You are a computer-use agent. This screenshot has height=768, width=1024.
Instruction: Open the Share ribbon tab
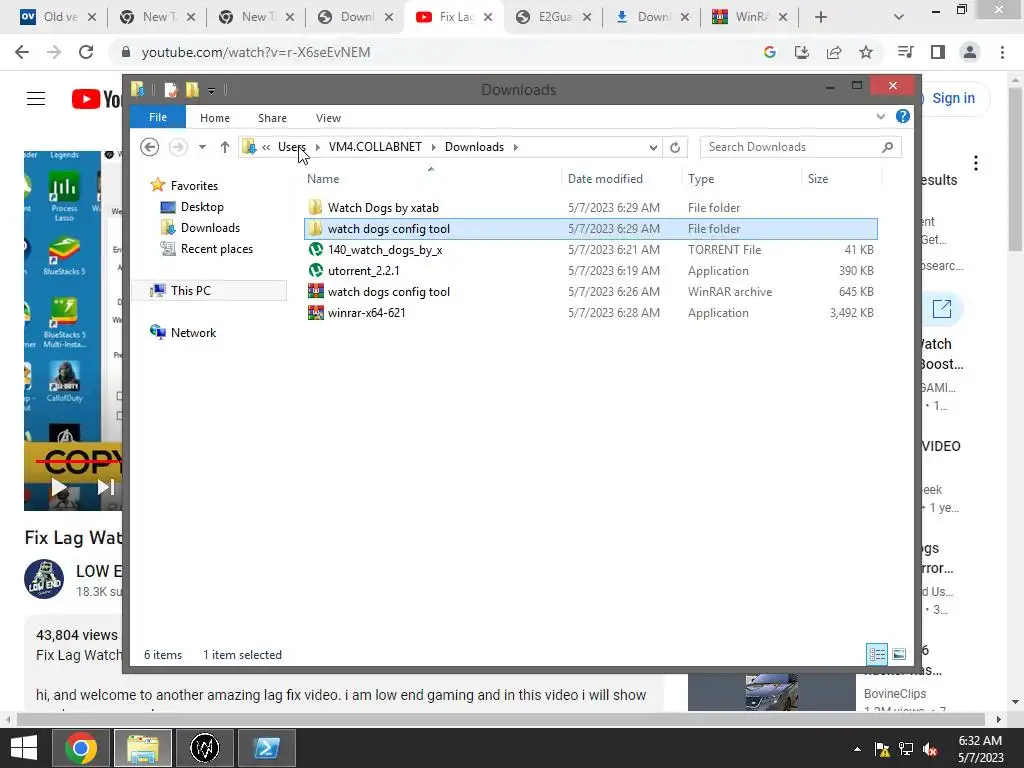click(x=272, y=118)
